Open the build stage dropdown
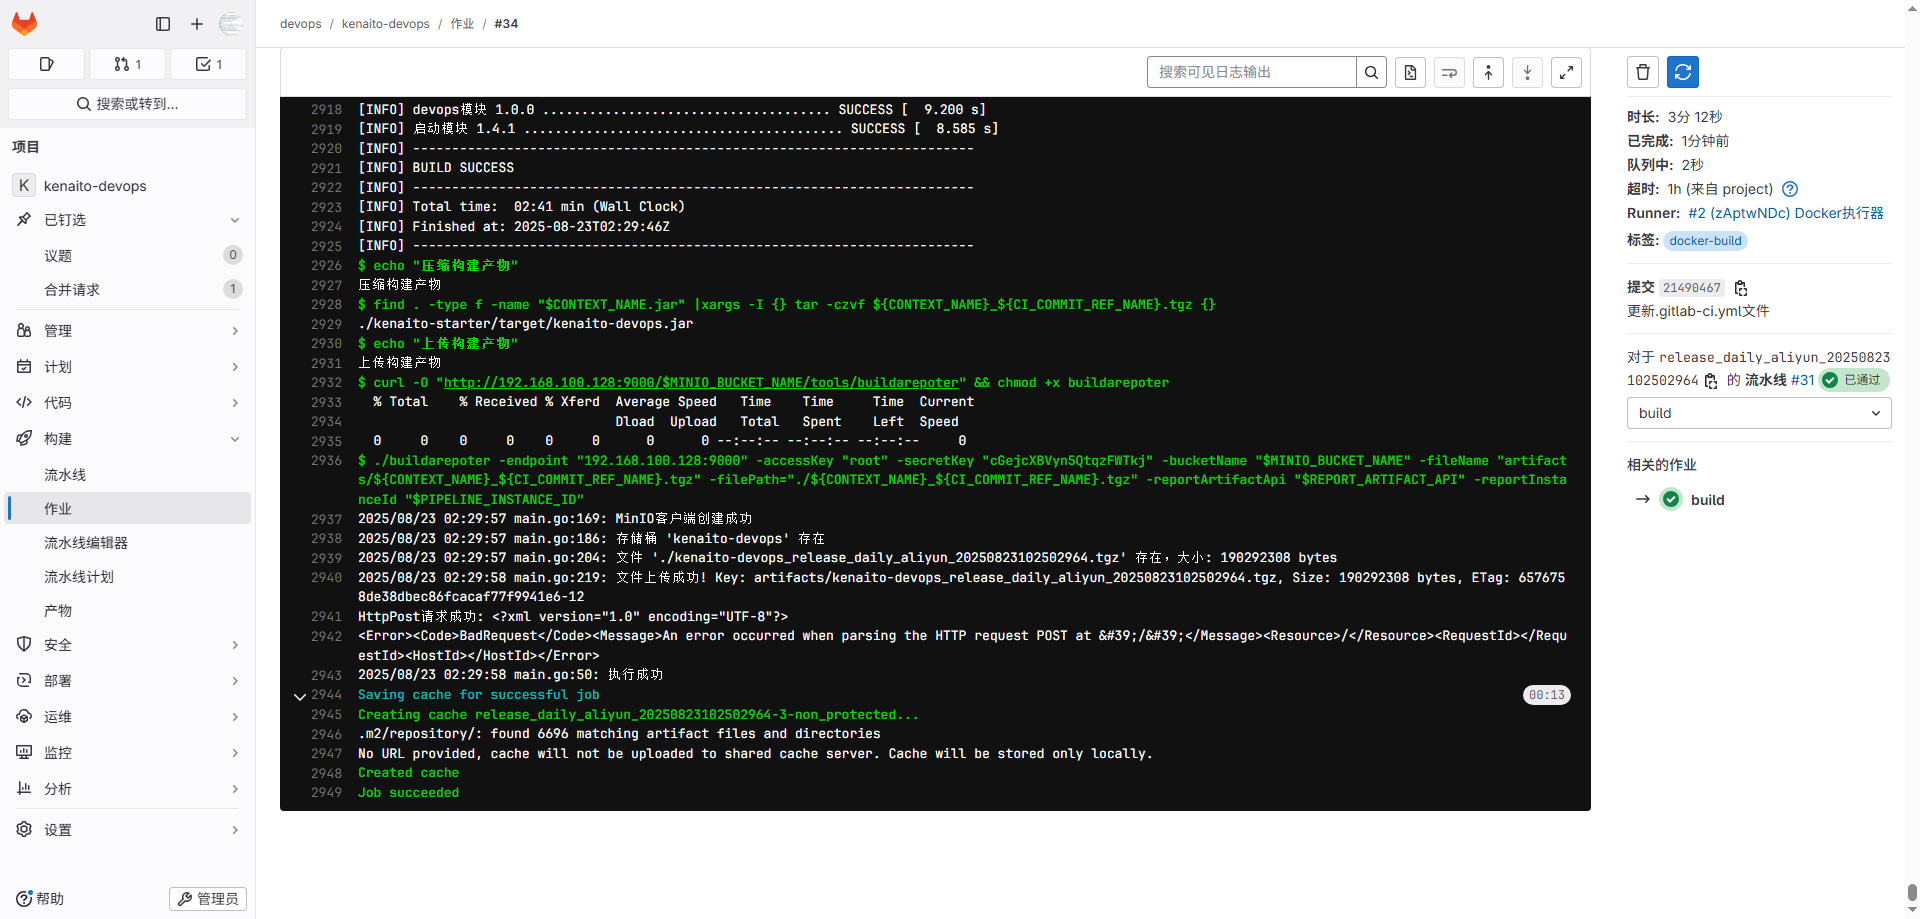 pos(1758,413)
